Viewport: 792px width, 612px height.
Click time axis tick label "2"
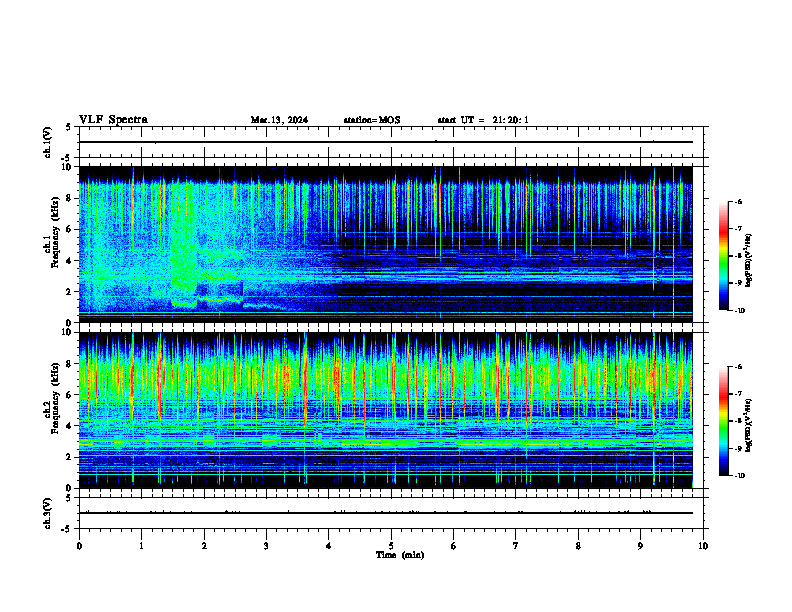204,546
